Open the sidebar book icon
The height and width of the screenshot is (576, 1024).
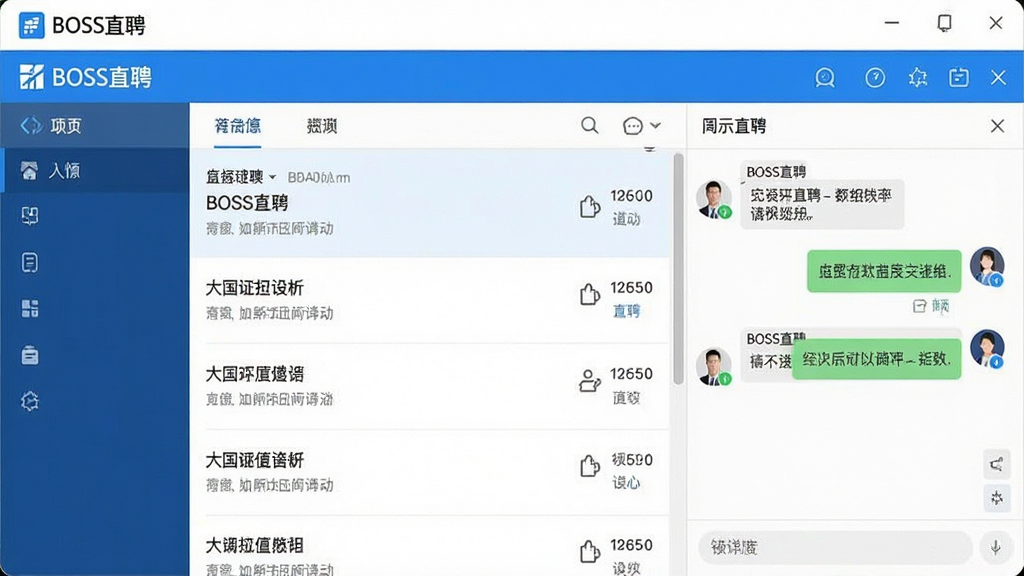pos(29,216)
